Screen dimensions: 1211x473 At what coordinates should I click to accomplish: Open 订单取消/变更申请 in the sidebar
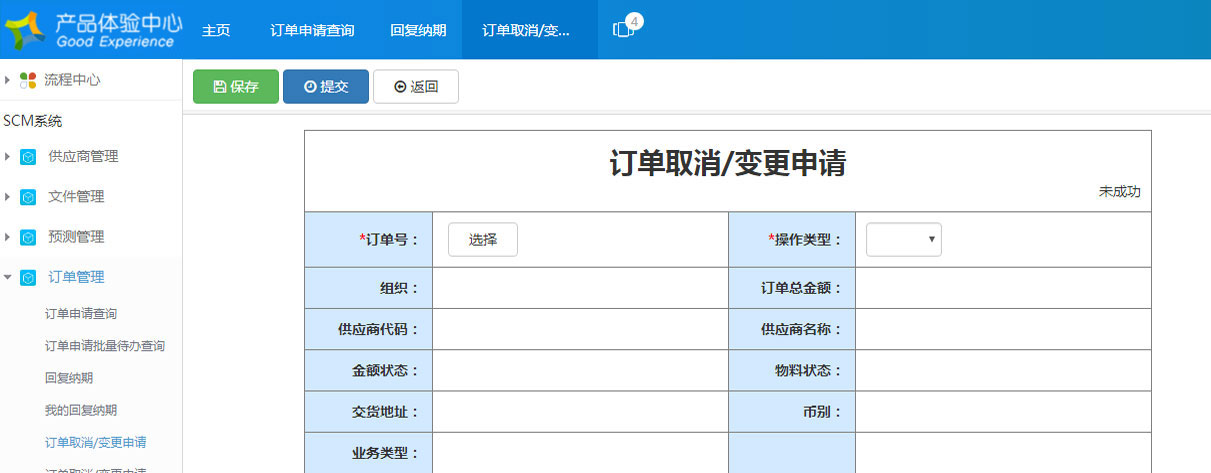pyautogui.click(x=96, y=442)
